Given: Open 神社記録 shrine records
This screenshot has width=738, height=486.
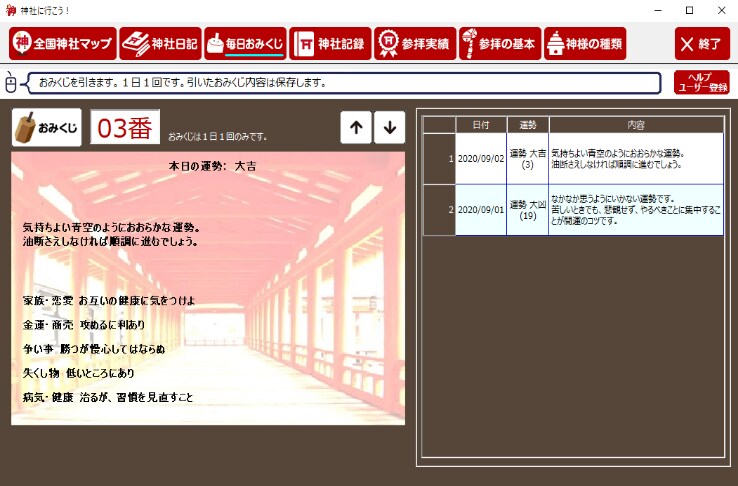Looking at the screenshot, I should [x=329, y=44].
